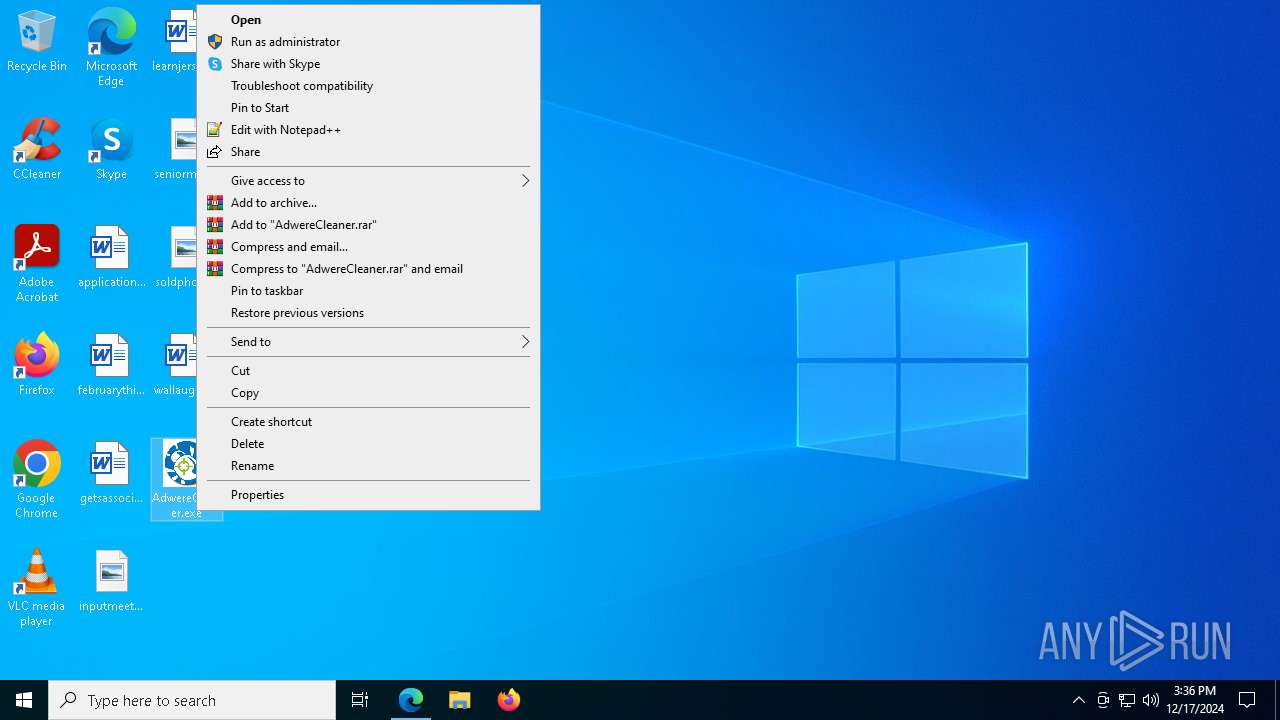Screen dimensions: 1280x720
Task: Open Microsoft Edge from the taskbar
Action: pos(411,700)
